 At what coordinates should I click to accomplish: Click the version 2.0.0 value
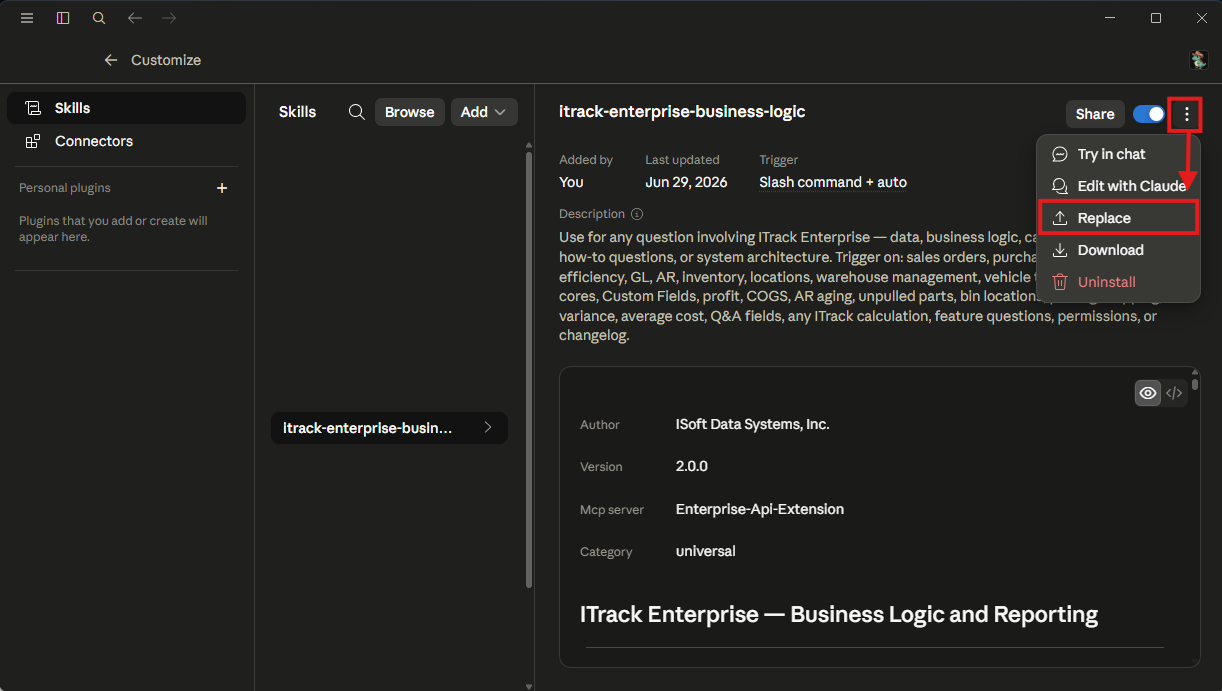(x=692, y=466)
